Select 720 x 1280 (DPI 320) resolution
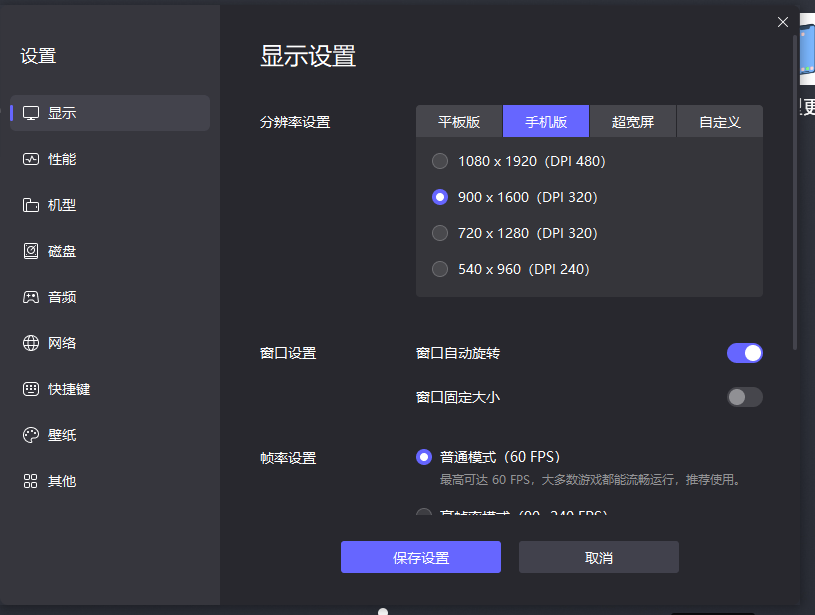This screenshot has width=815, height=615. tap(440, 233)
